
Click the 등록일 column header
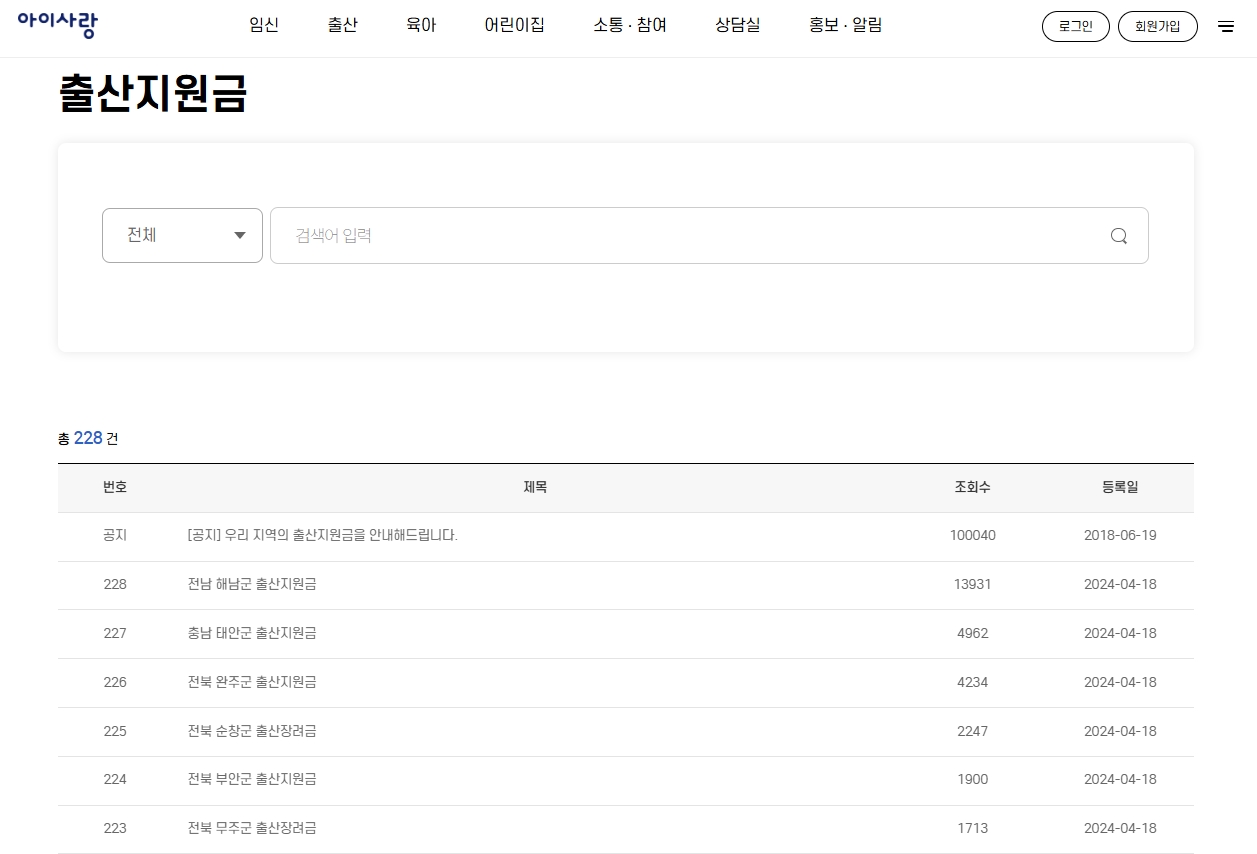pyautogui.click(x=1120, y=487)
